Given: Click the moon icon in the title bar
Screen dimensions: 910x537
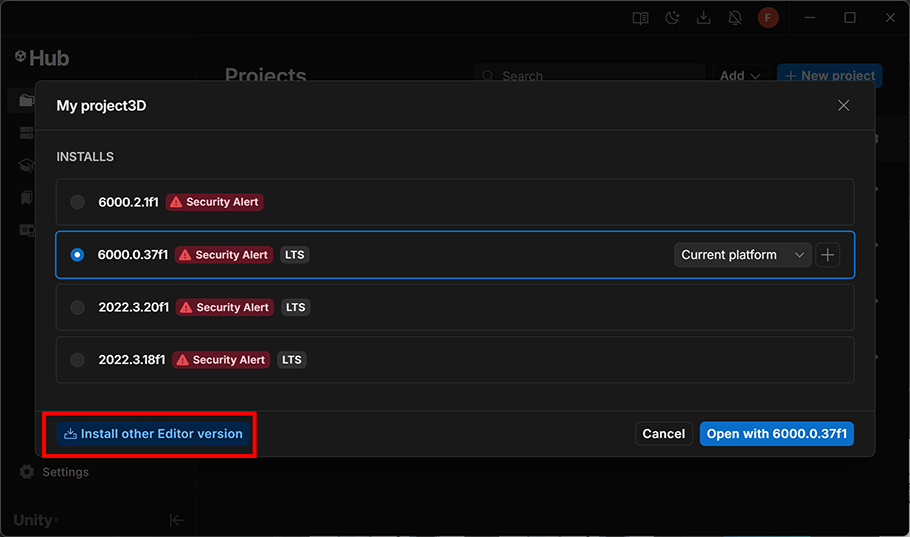Looking at the screenshot, I should (672, 18).
